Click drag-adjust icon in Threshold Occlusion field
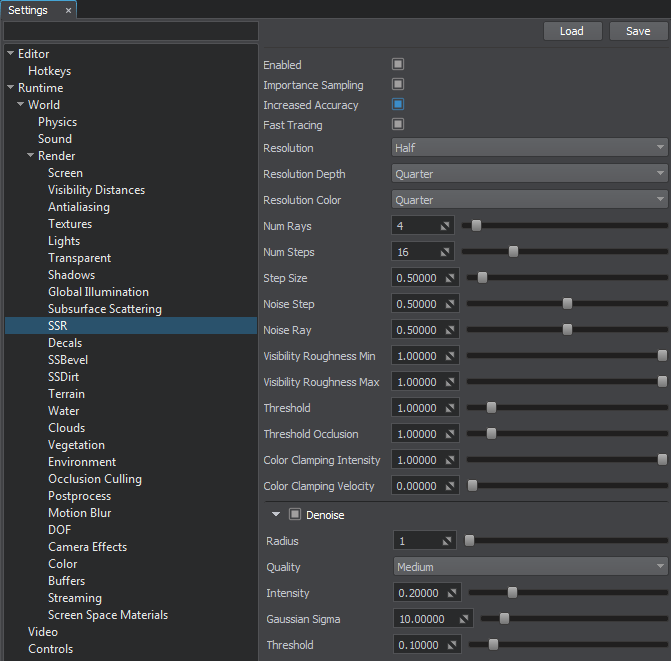 point(451,434)
